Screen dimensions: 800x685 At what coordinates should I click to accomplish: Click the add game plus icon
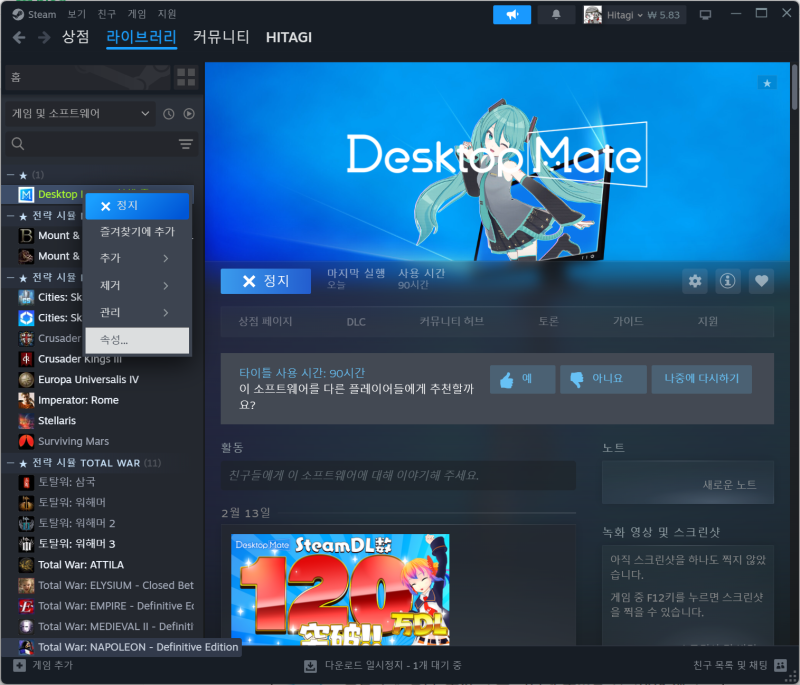pos(19,665)
